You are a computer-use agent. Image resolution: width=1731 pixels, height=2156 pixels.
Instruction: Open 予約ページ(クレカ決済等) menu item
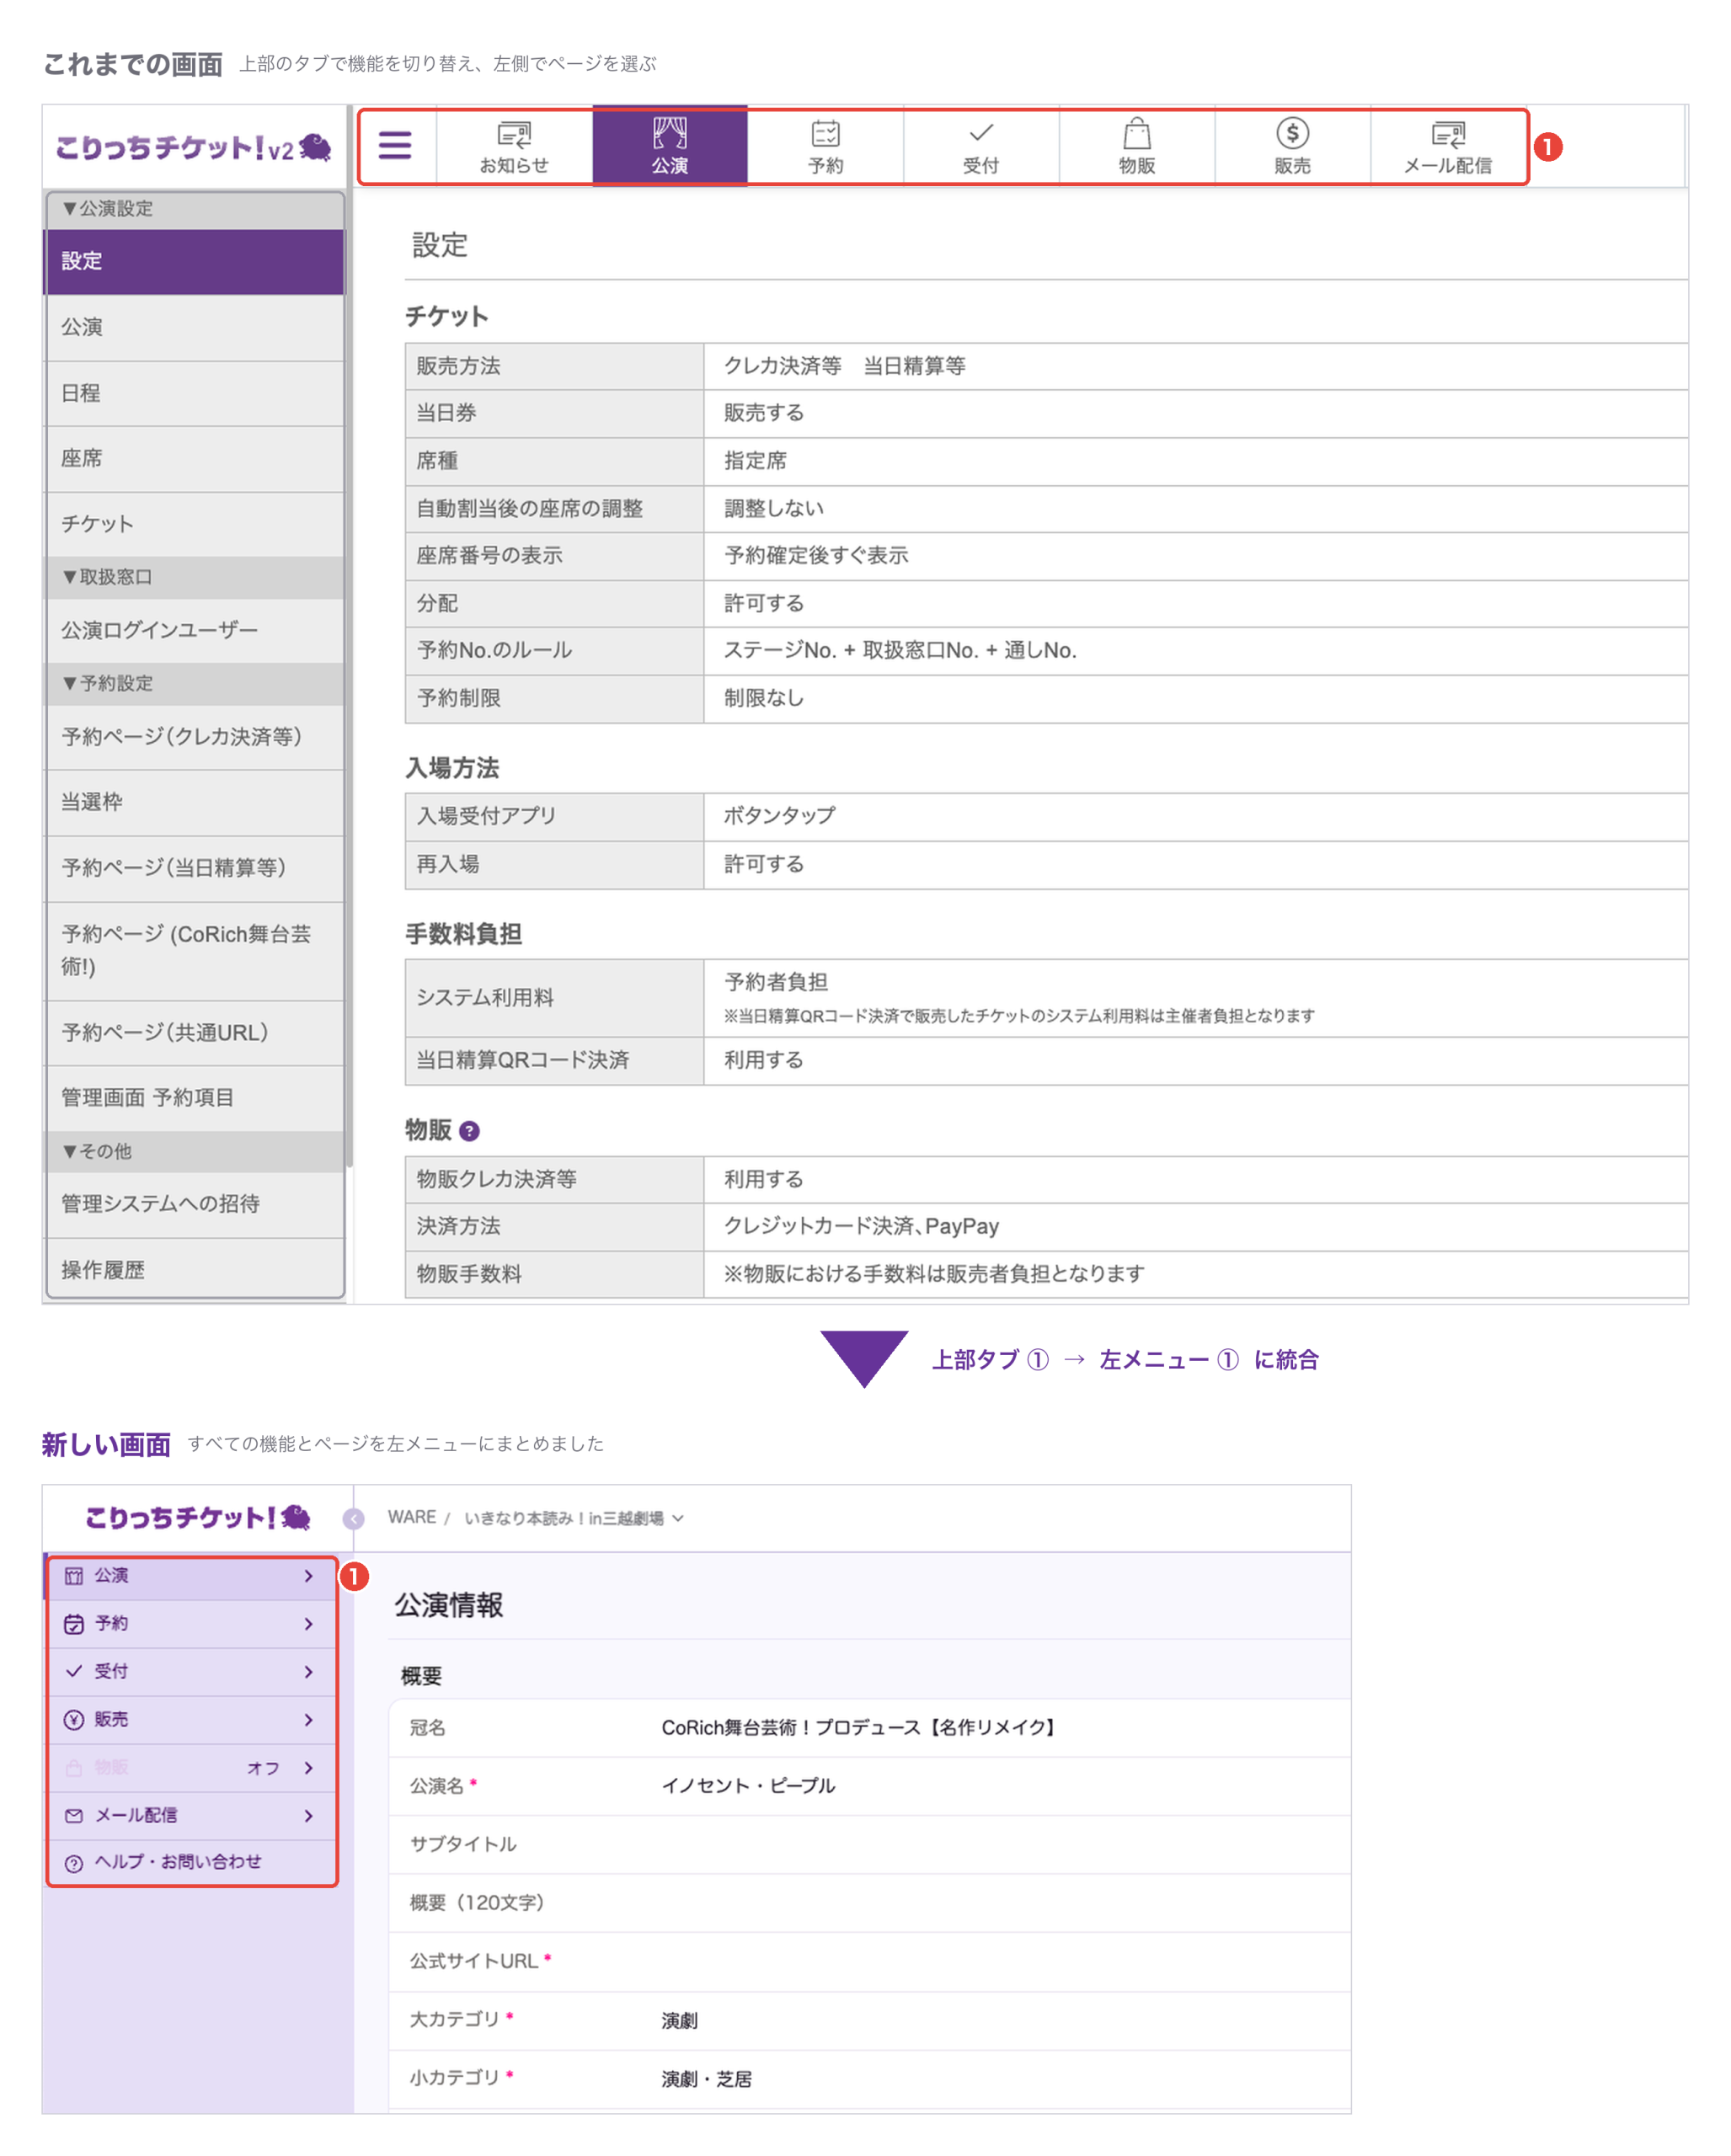coord(195,736)
